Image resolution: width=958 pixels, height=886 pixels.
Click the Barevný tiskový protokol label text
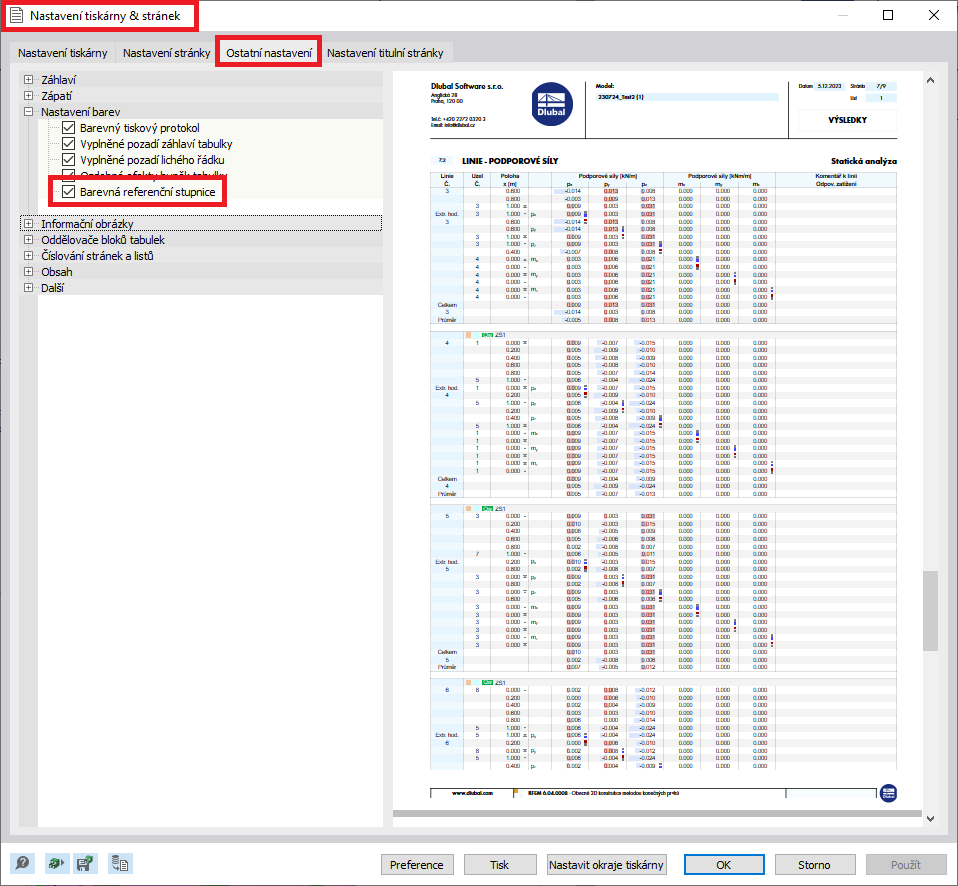(139, 128)
